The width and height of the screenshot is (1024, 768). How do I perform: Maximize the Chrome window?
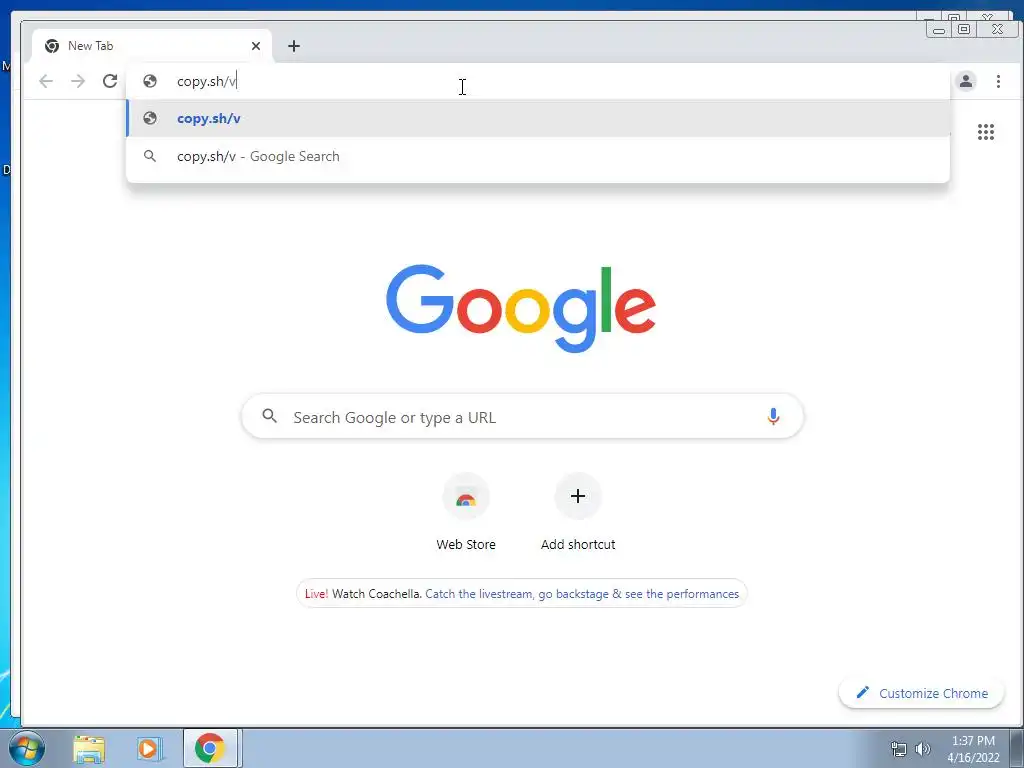tap(964, 29)
